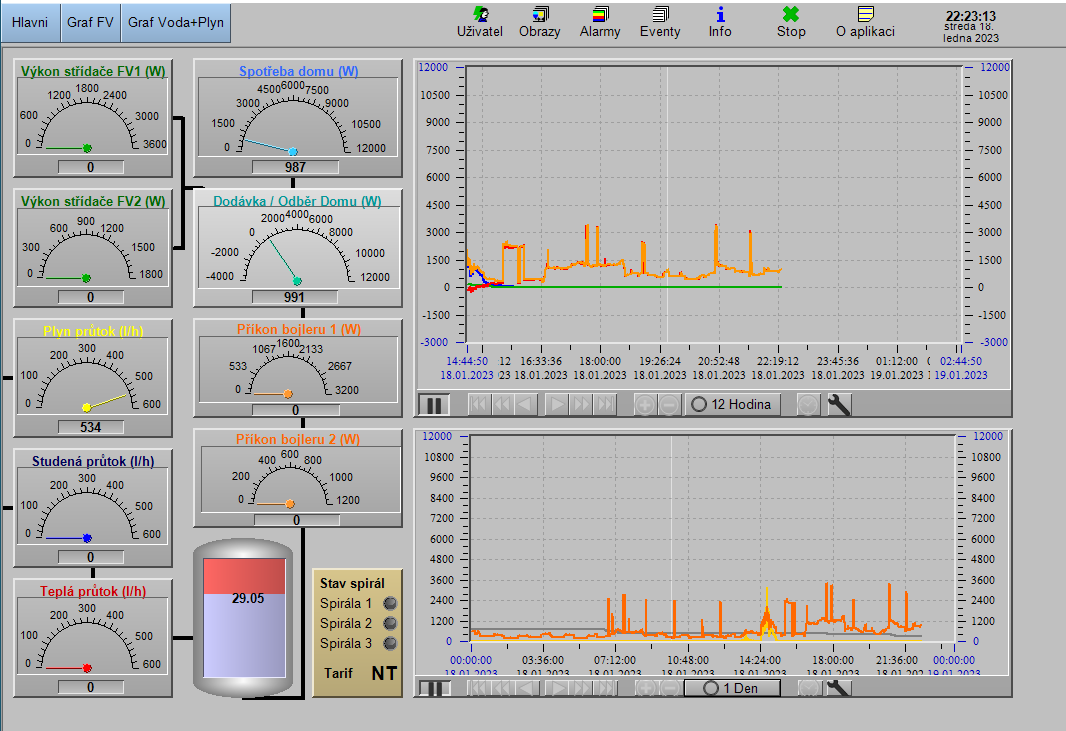Switch to the Graf FV tab
This screenshot has height=731, width=1066.
point(90,22)
